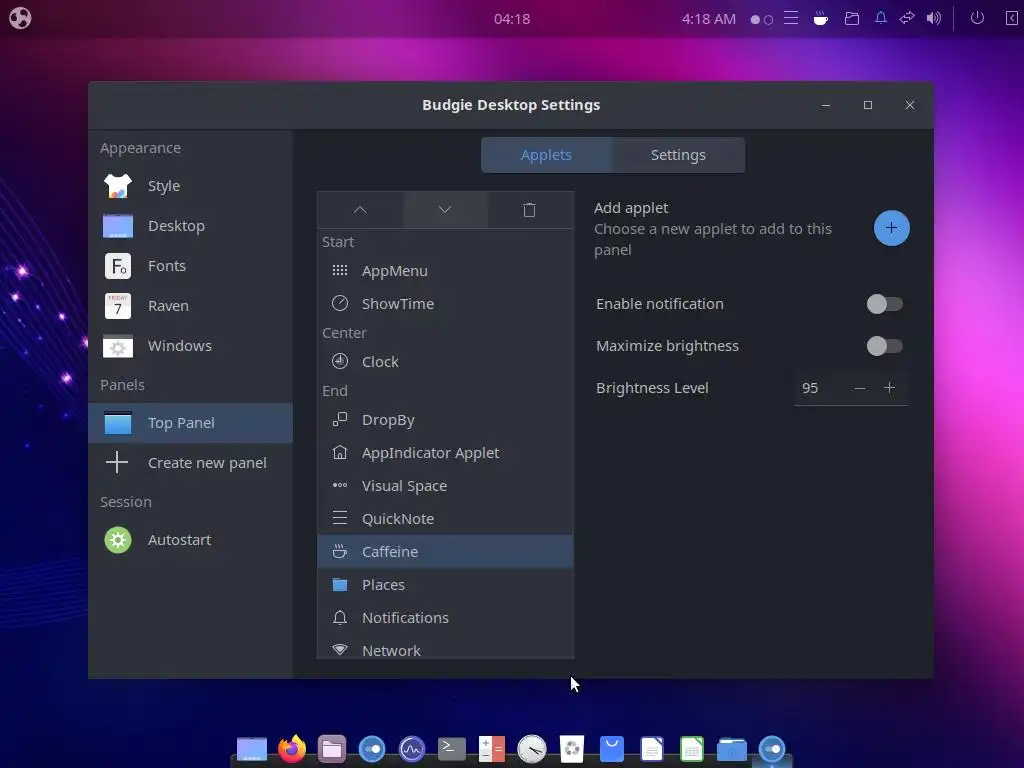Select the Visual Space applet
Viewport: 1024px width, 768px height.
pyautogui.click(x=445, y=486)
